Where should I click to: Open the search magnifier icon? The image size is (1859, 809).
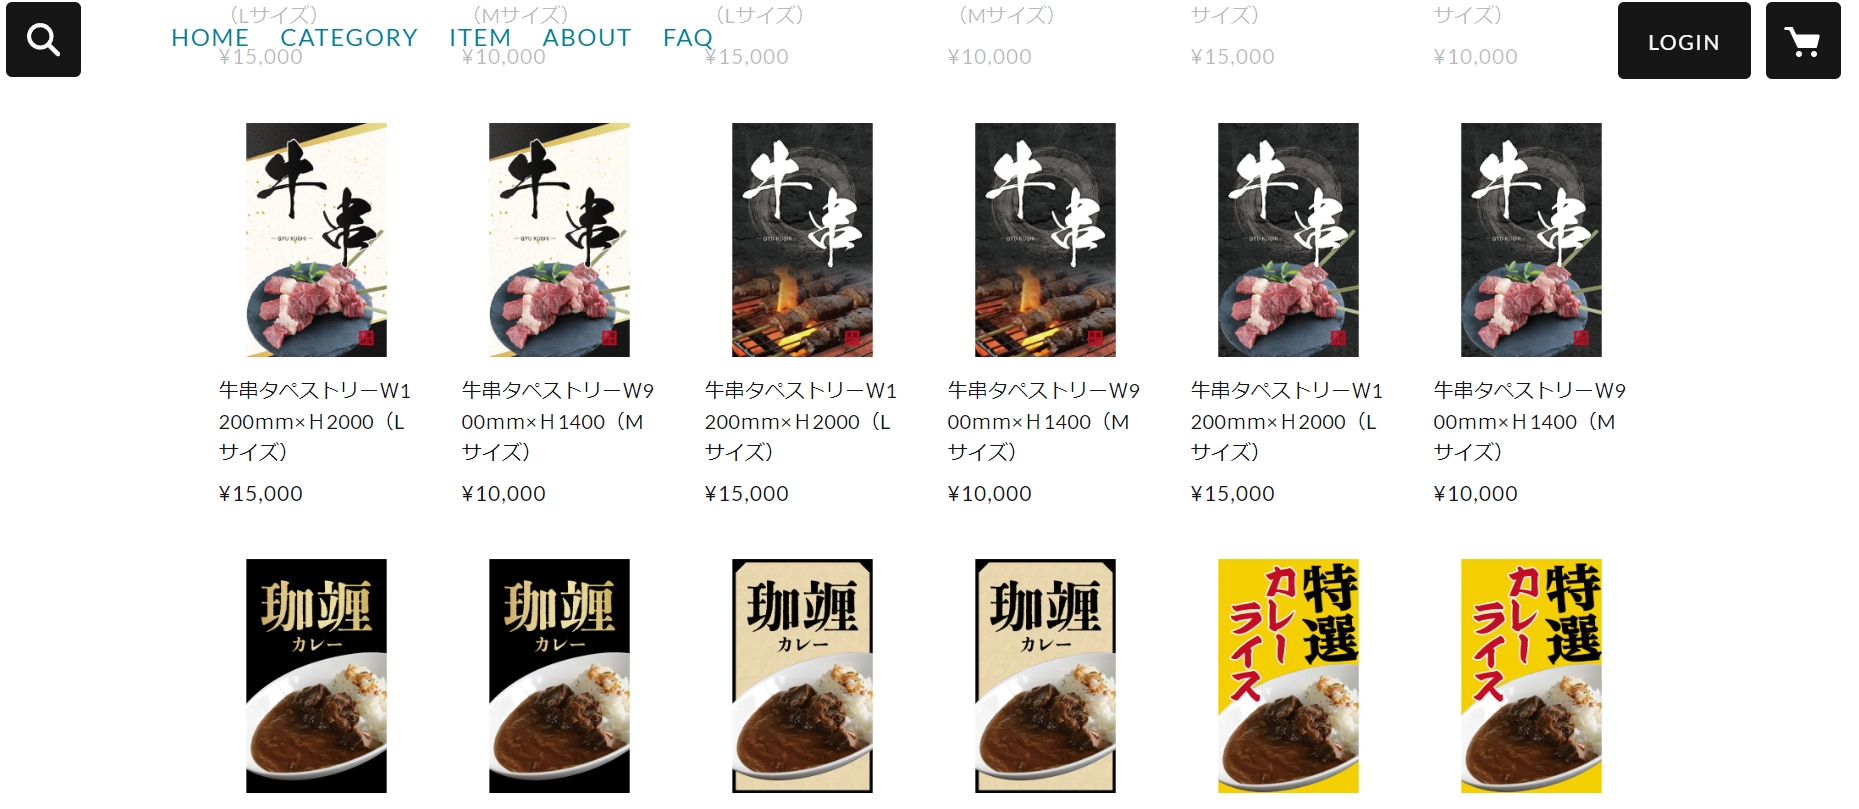click(43, 40)
